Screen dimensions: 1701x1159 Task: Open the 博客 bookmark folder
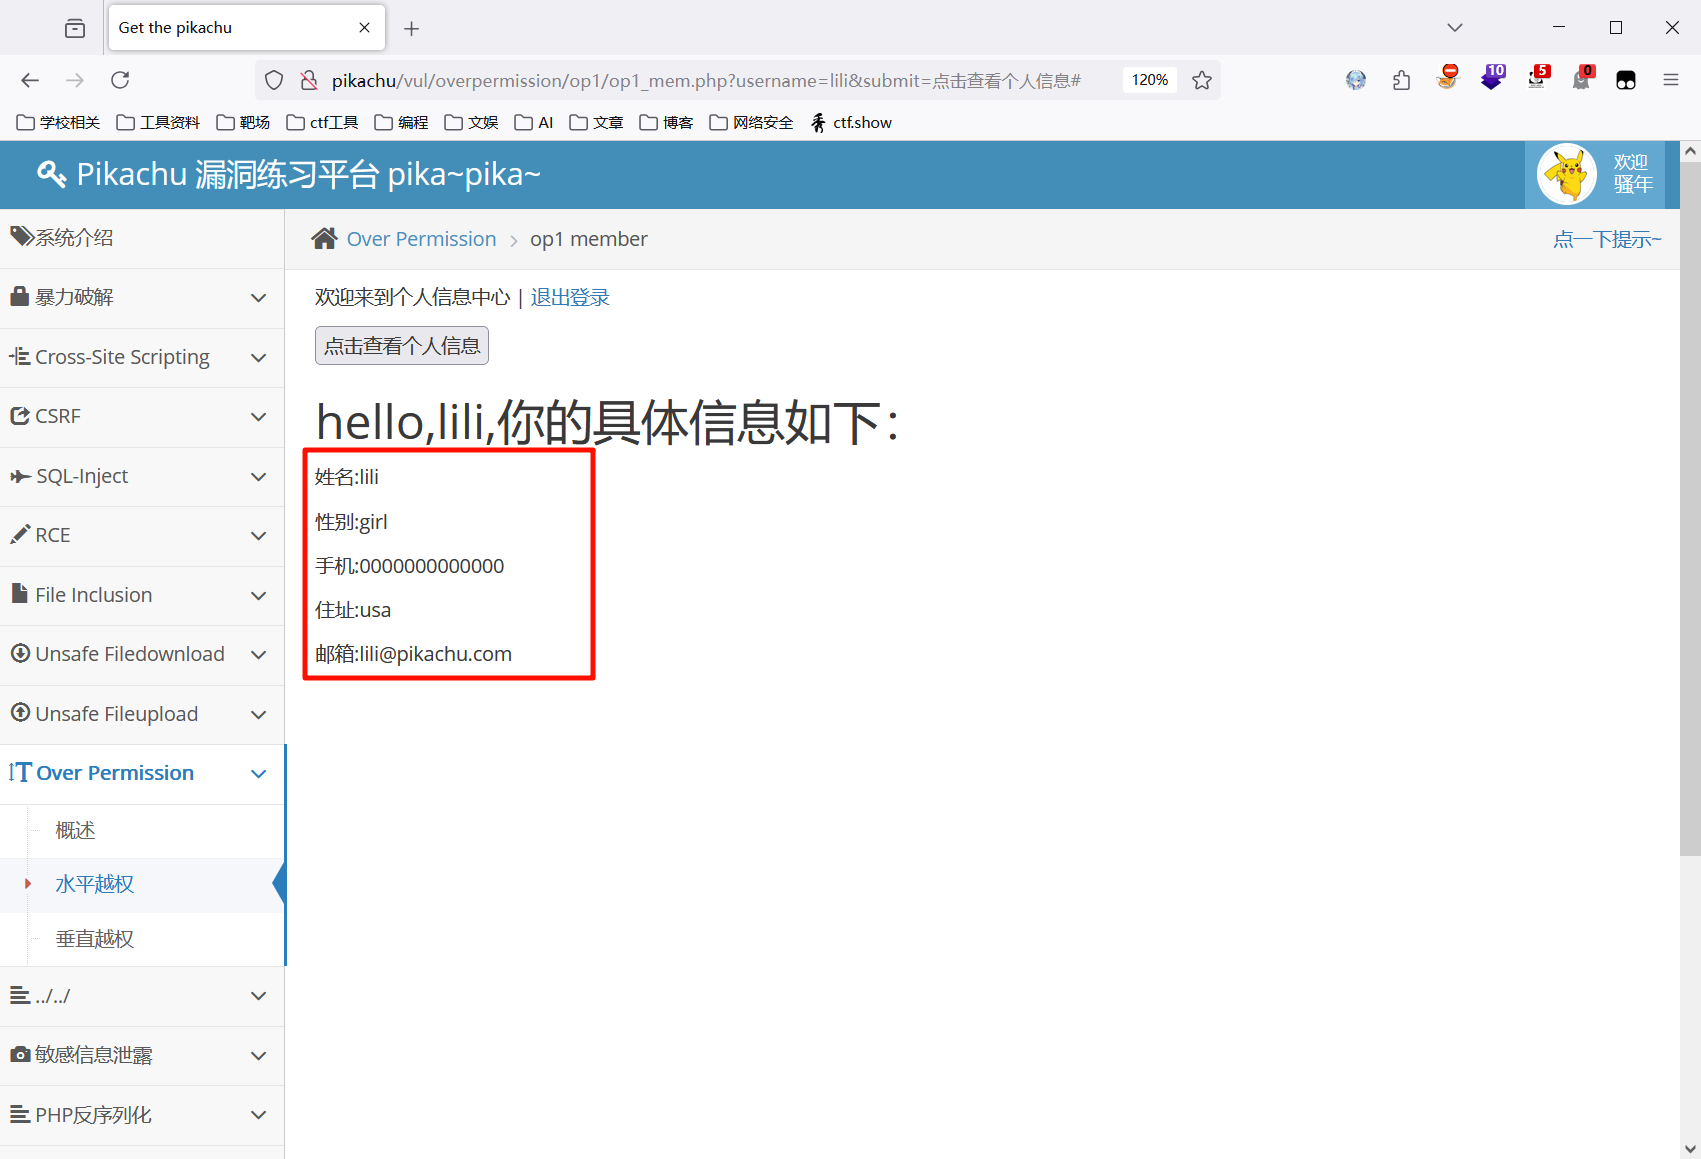[x=666, y=122]
